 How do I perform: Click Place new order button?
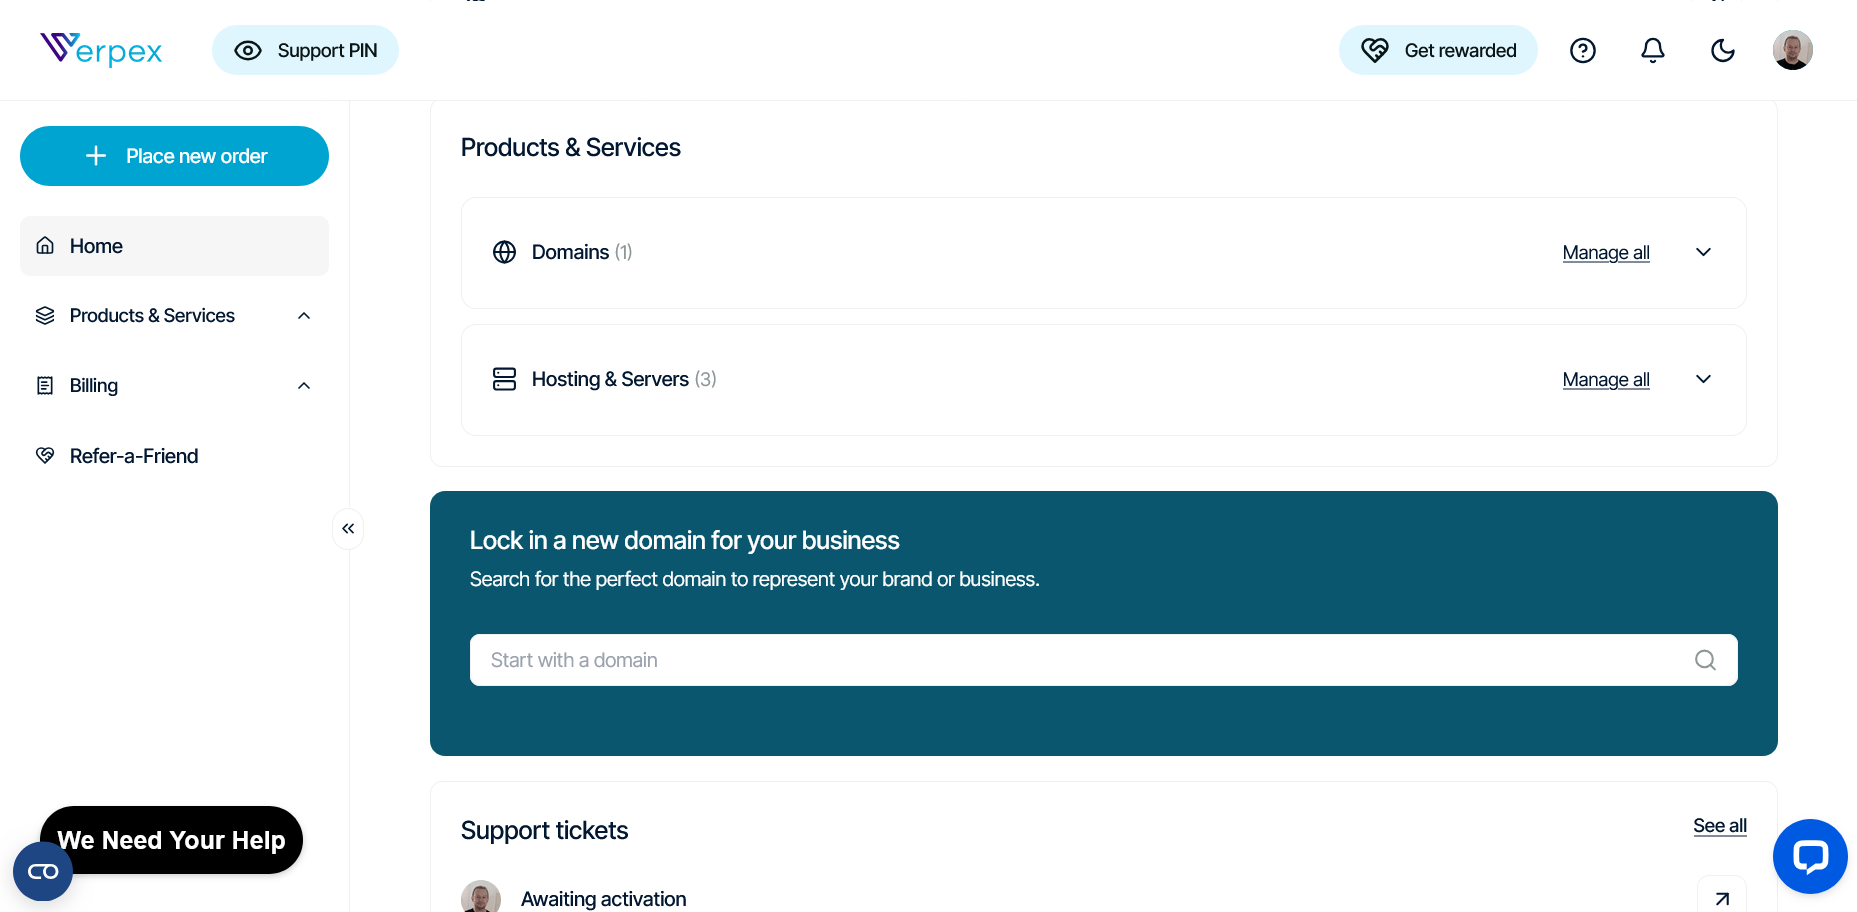[x=174, y=156]
